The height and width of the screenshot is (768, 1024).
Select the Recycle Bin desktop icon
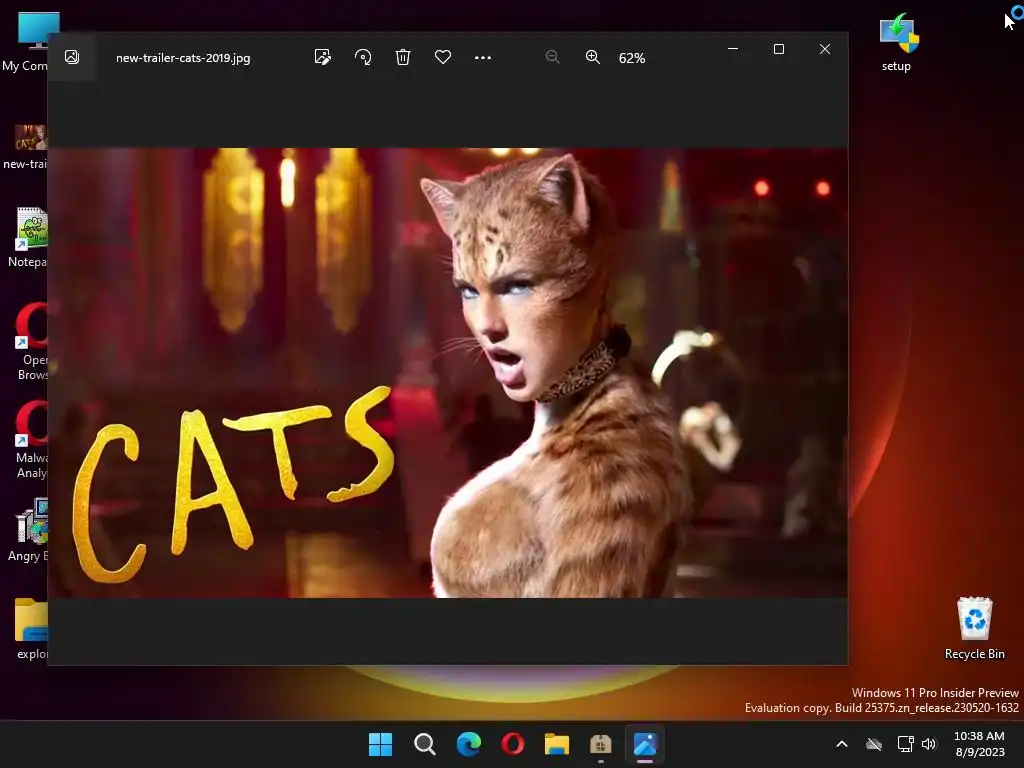coord(974,628)
